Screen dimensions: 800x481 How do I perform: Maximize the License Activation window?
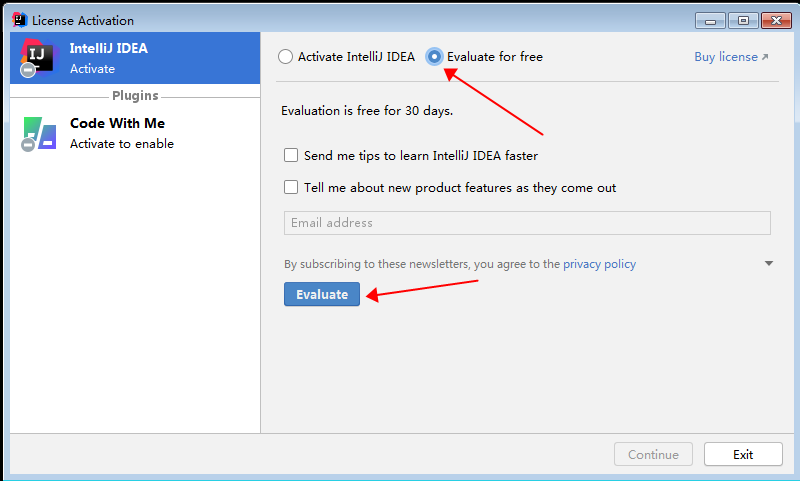743,20
